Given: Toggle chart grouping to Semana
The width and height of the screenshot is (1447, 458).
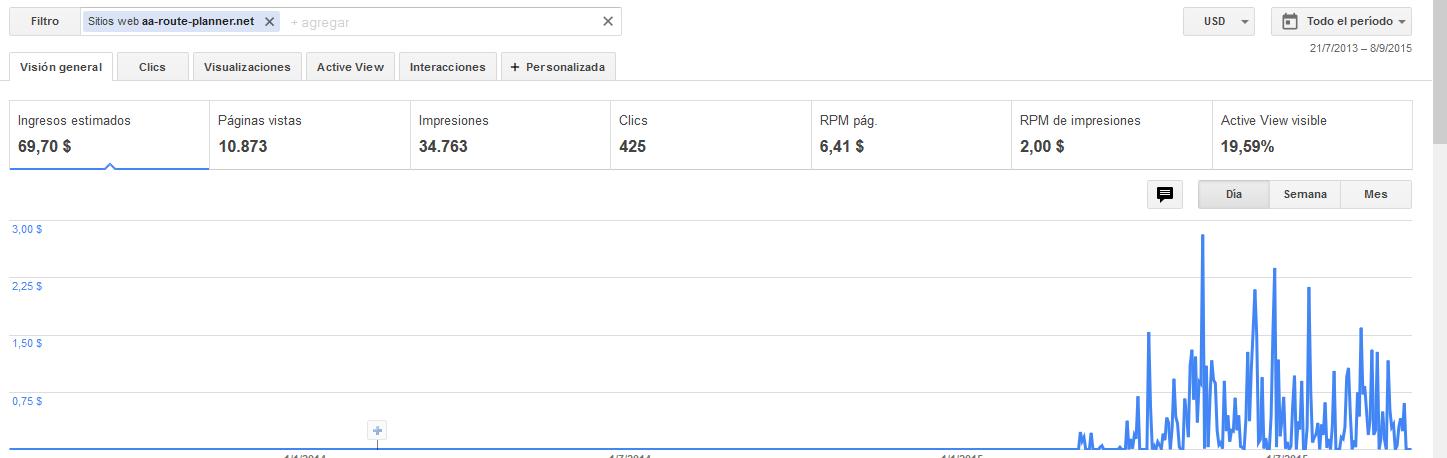Looking at the screenshot, I should [x=1305, y=194].
